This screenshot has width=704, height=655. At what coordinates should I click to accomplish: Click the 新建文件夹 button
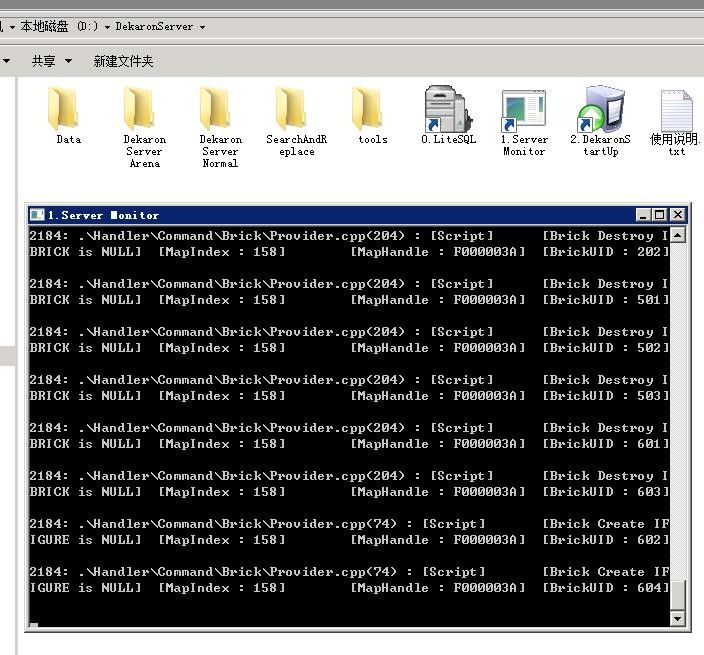[x=123, y=61]
